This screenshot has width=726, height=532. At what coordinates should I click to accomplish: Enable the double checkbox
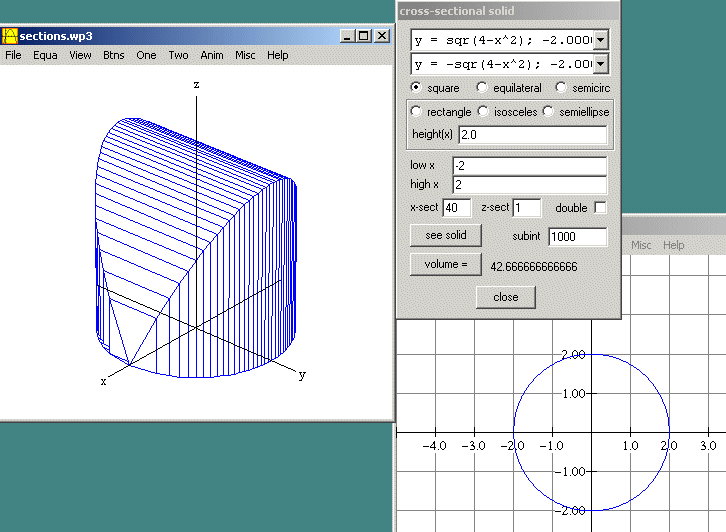point(600,207)
